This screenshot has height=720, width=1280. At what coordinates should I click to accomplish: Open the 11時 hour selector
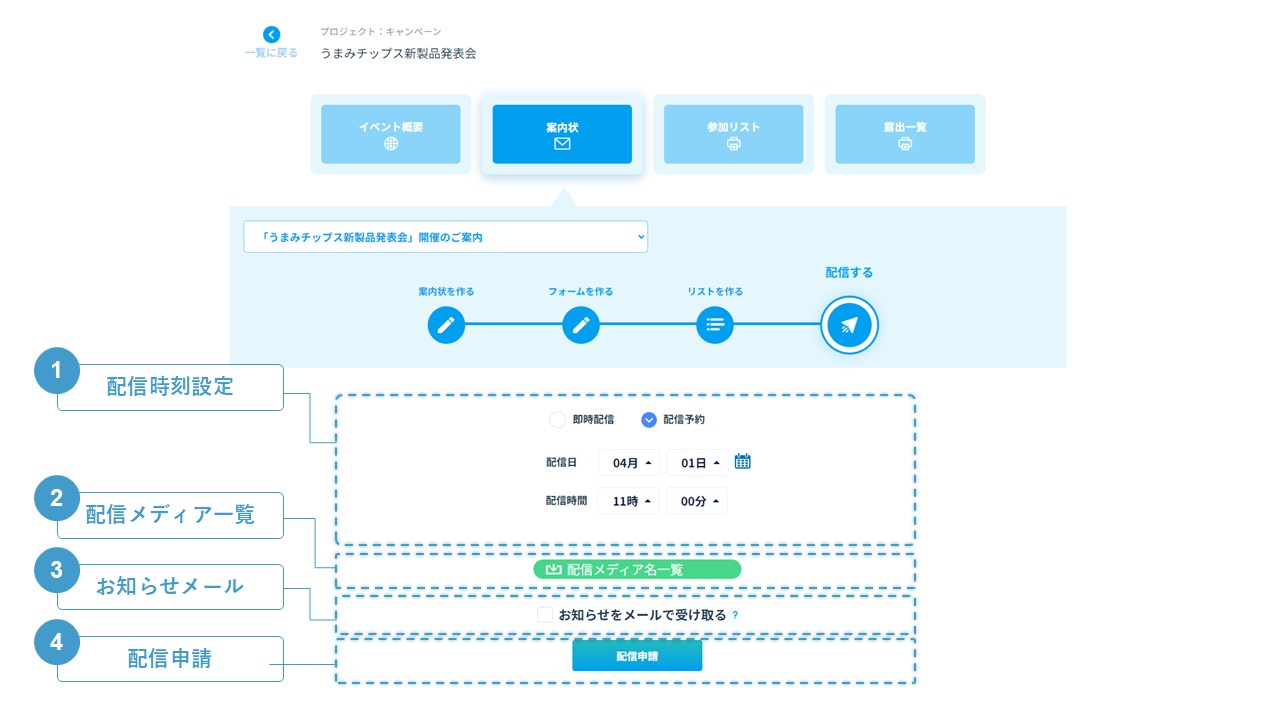pos(630,501)
